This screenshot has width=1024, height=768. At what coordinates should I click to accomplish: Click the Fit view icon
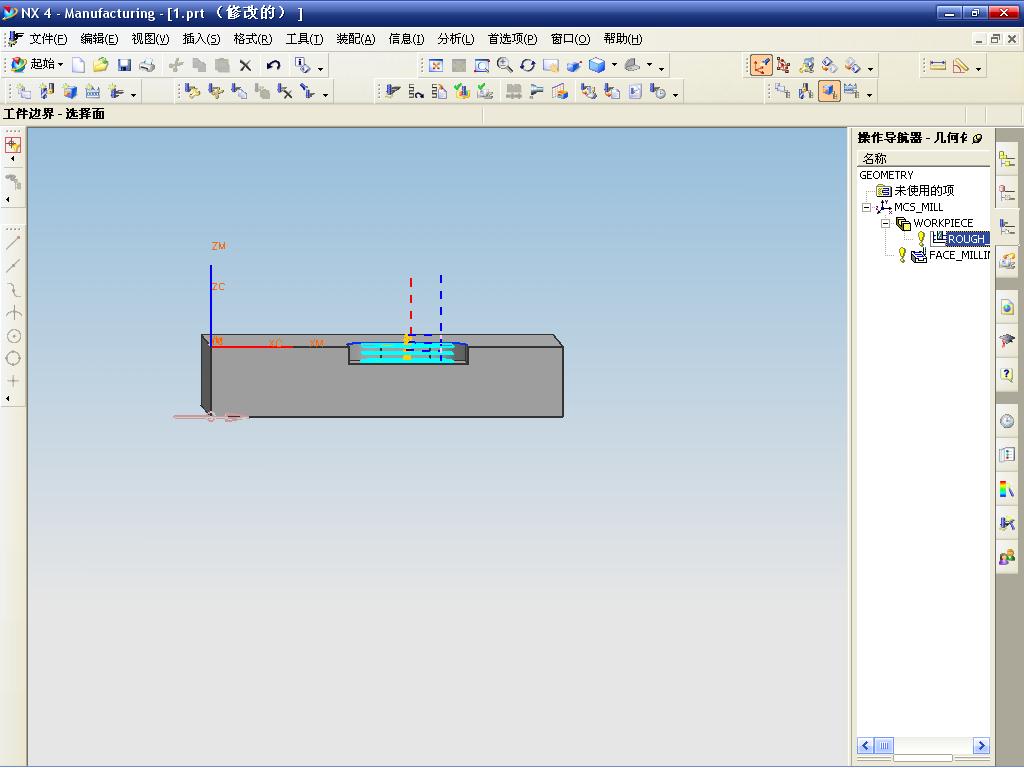[436, 65]
